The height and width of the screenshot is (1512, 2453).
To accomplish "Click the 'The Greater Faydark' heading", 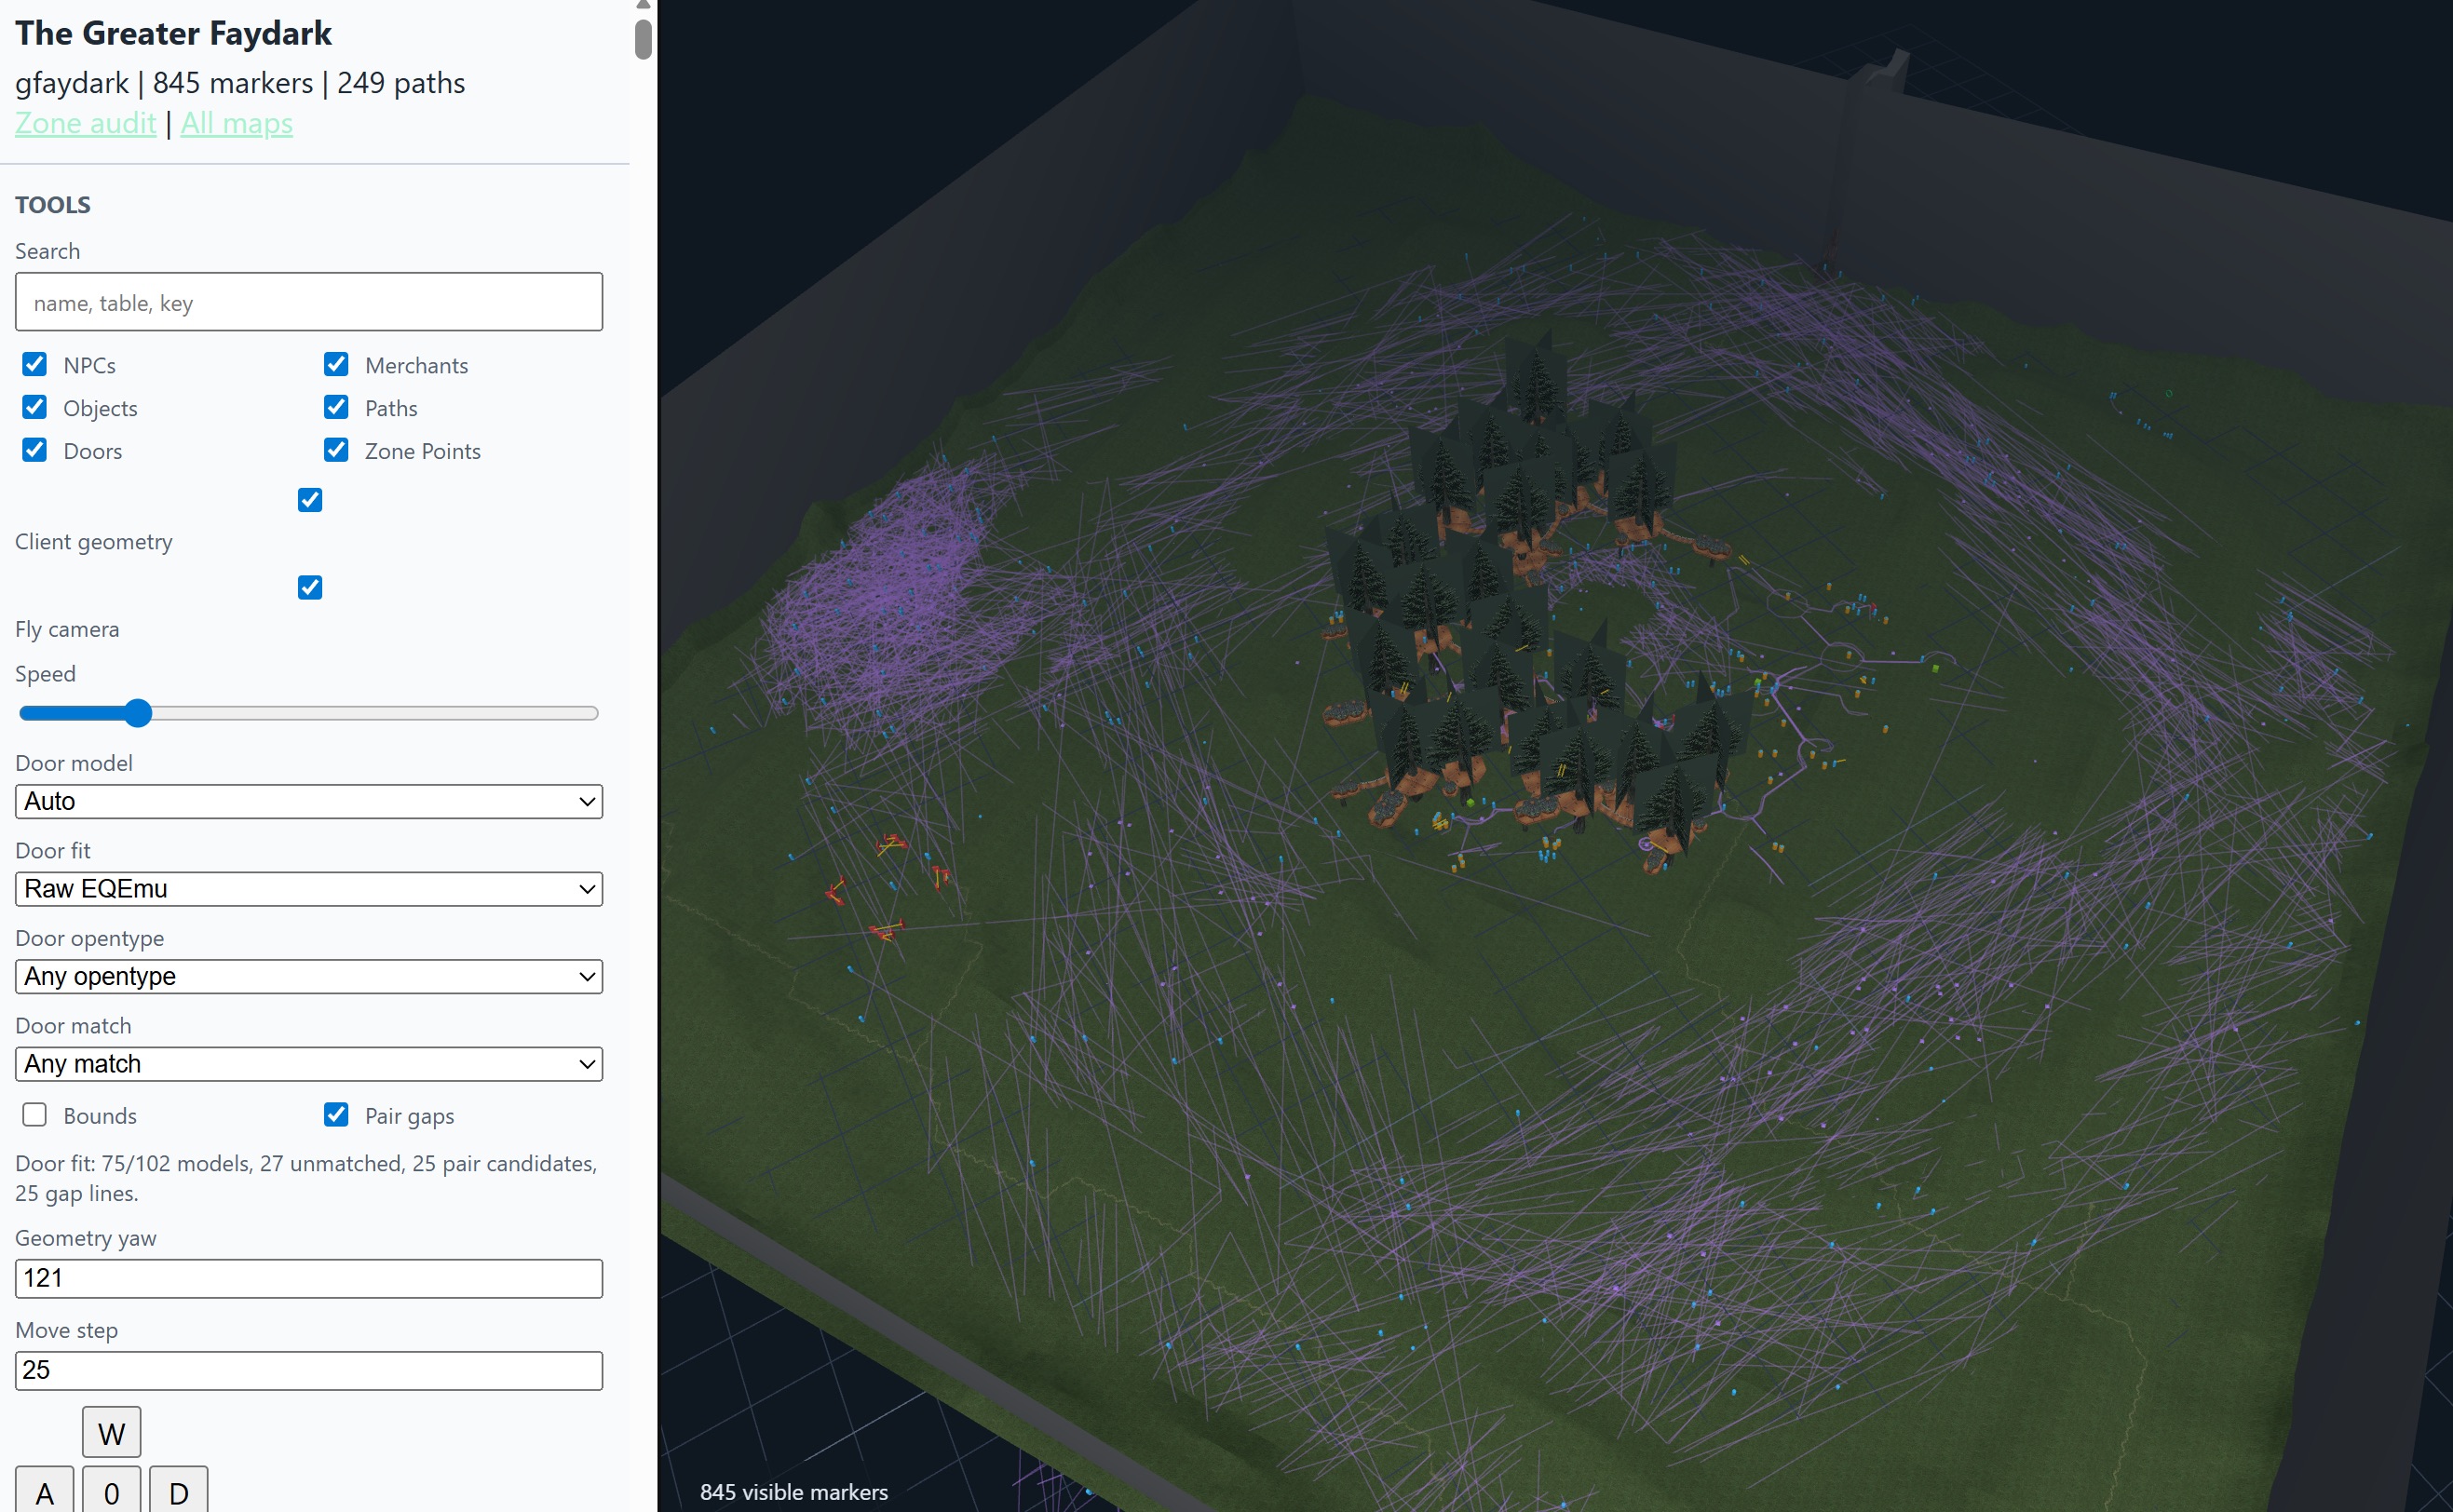I will pyautogui.click(x=173, y=33).
